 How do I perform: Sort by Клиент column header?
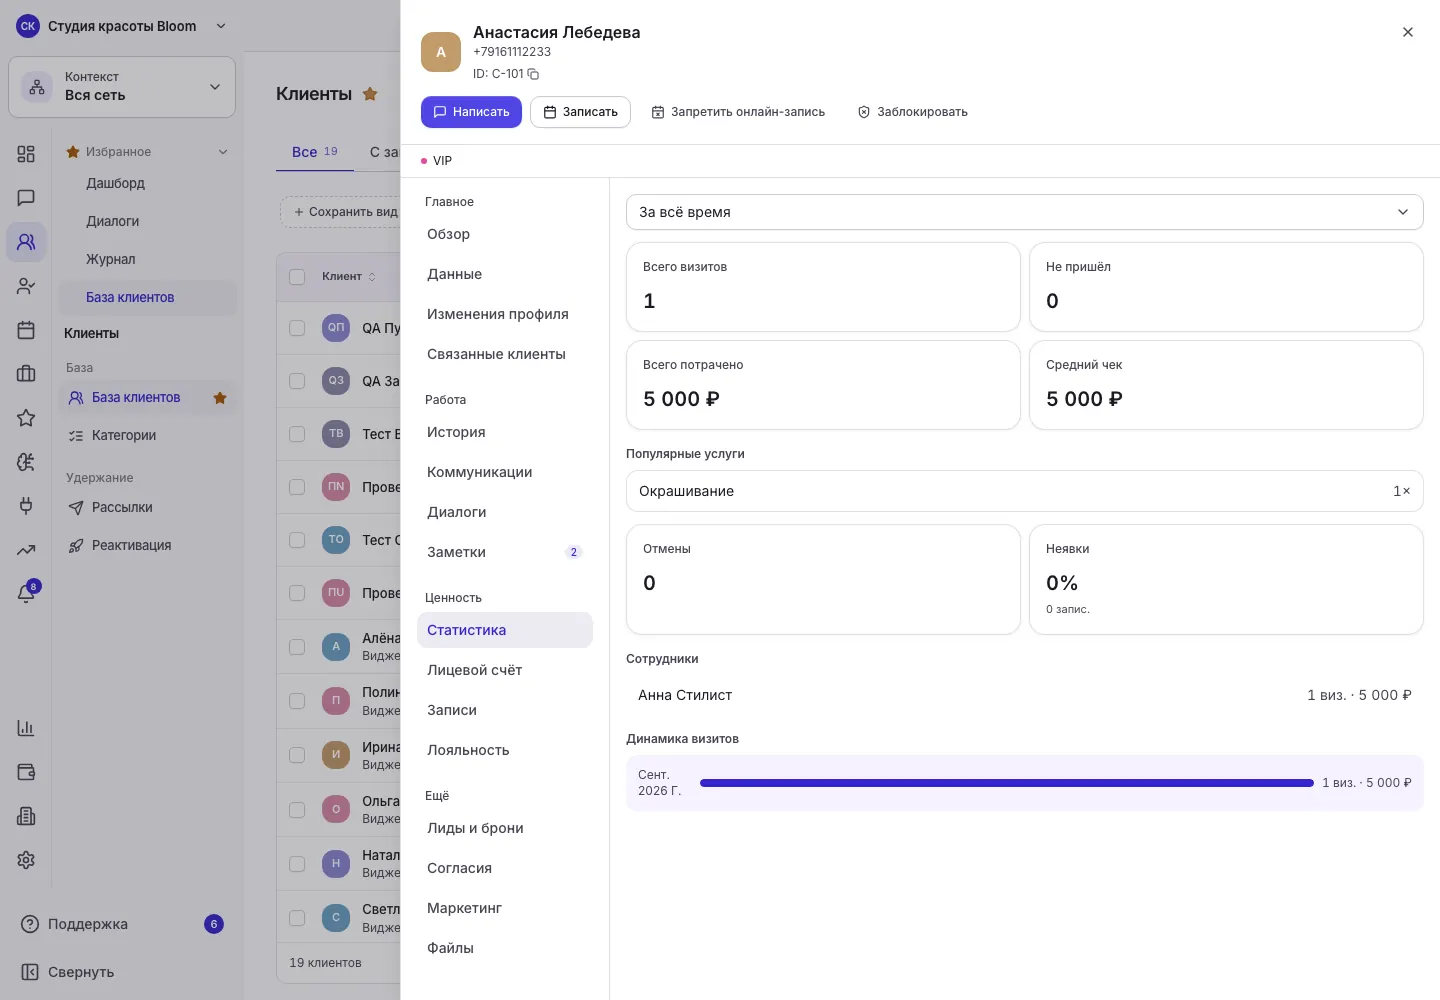click(x=348, y=277)
